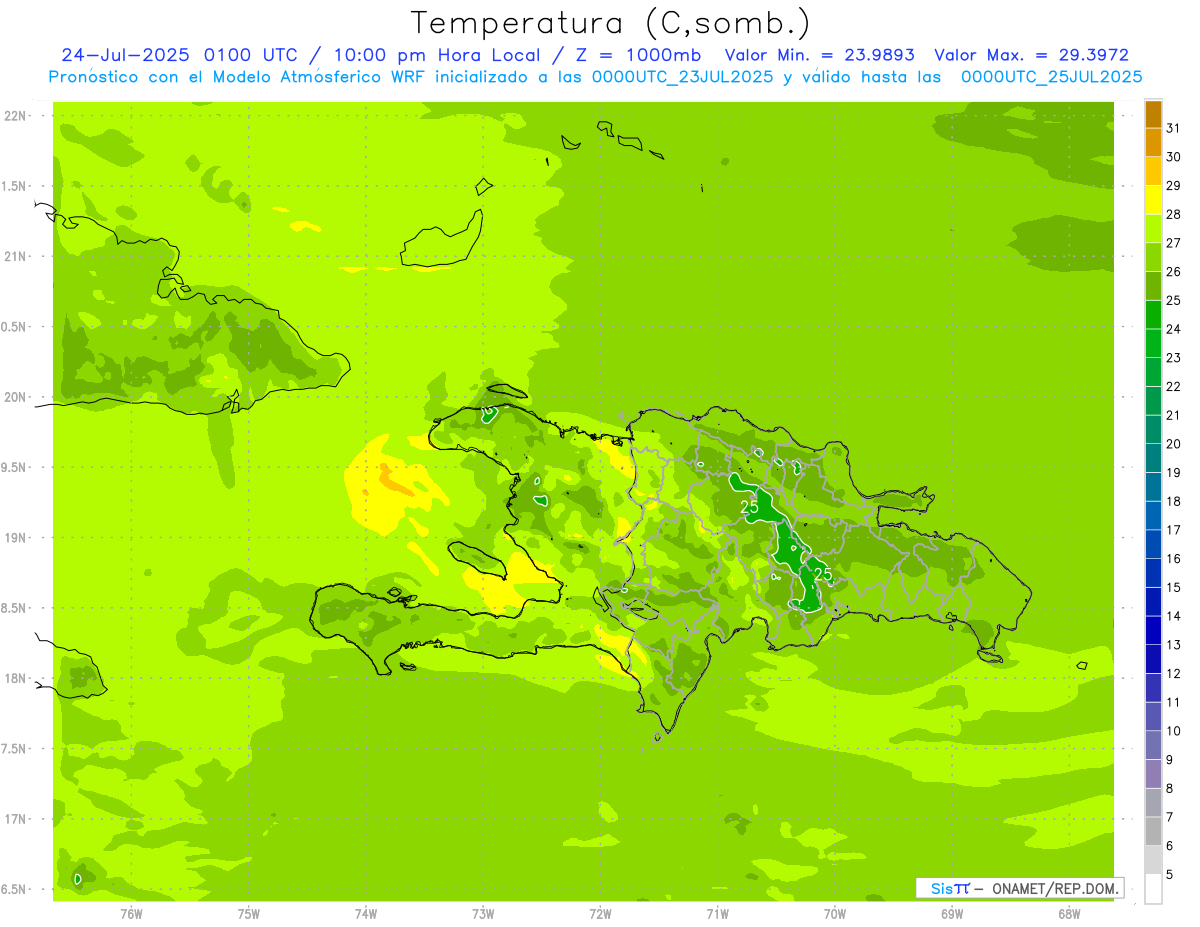Click the "18N" latitude axis label

click(x=14, y=679)
